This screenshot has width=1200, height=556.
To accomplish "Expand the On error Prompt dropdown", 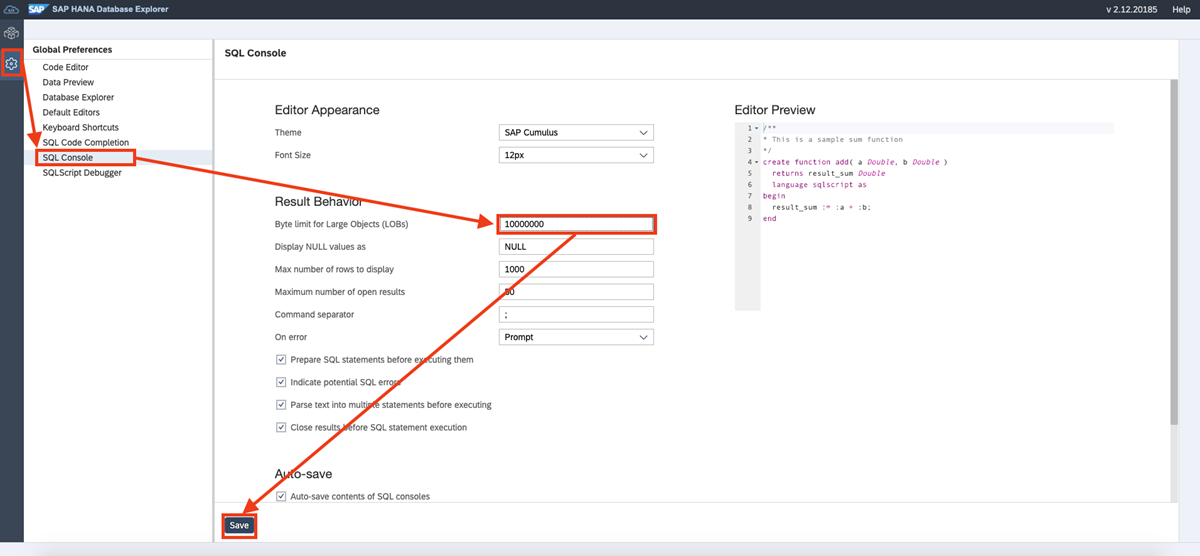I will [576, 337].
